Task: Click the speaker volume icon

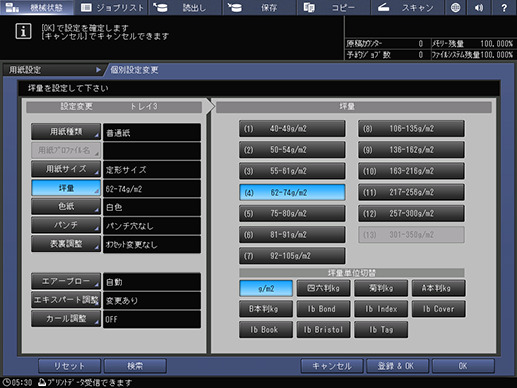Action: tap(479, 7)
